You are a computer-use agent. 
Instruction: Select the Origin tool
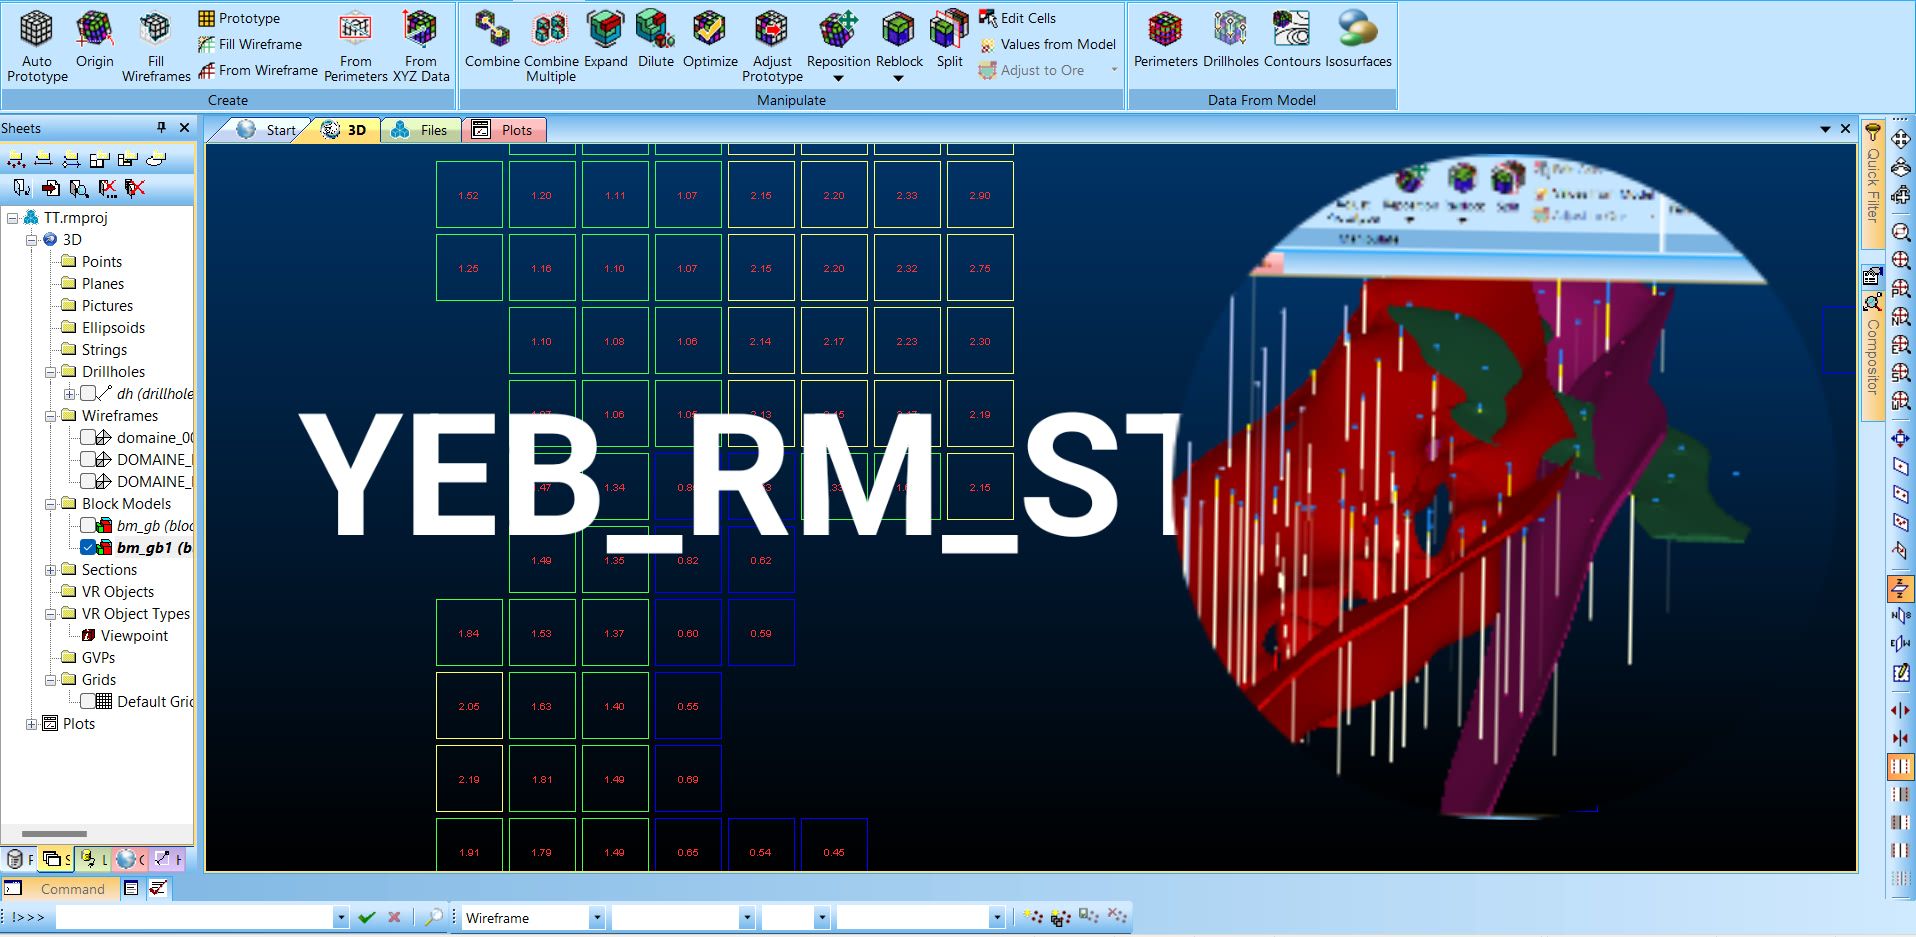click(94, 40)
